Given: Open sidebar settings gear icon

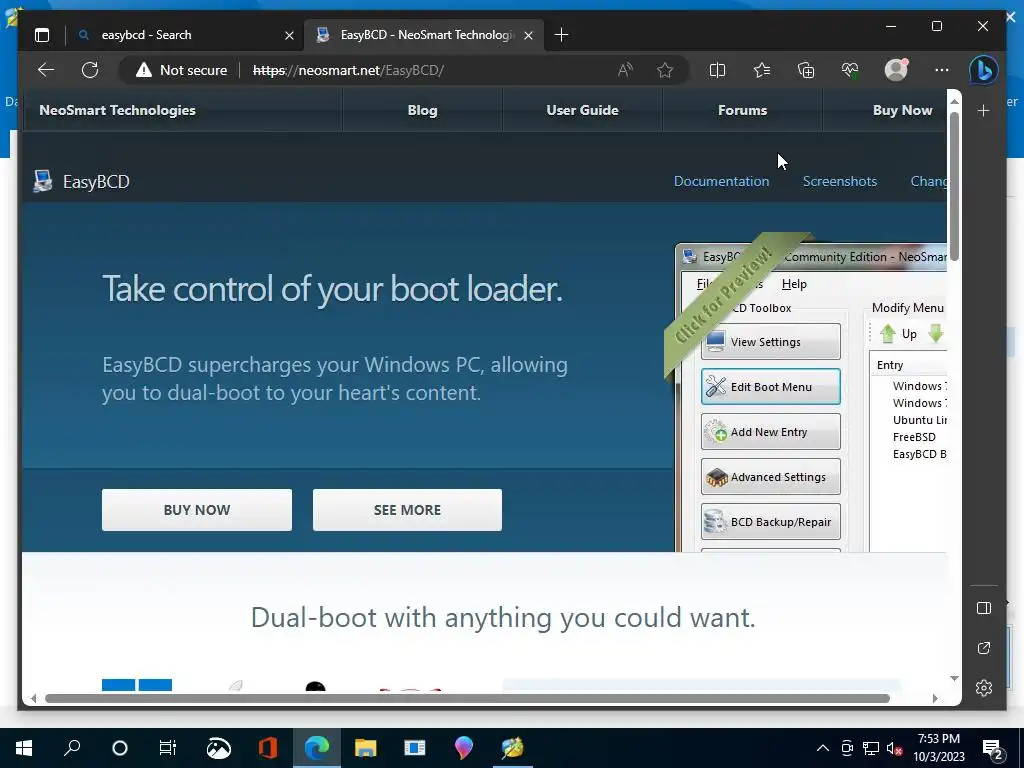Looking at the screenshot, I should click(x=984, y=688).
